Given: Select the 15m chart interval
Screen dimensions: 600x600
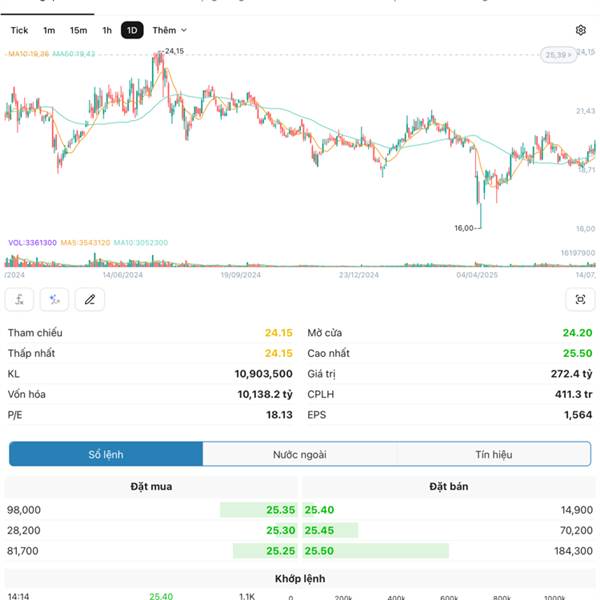Looking at the screenshot, I should coord(78,31).
